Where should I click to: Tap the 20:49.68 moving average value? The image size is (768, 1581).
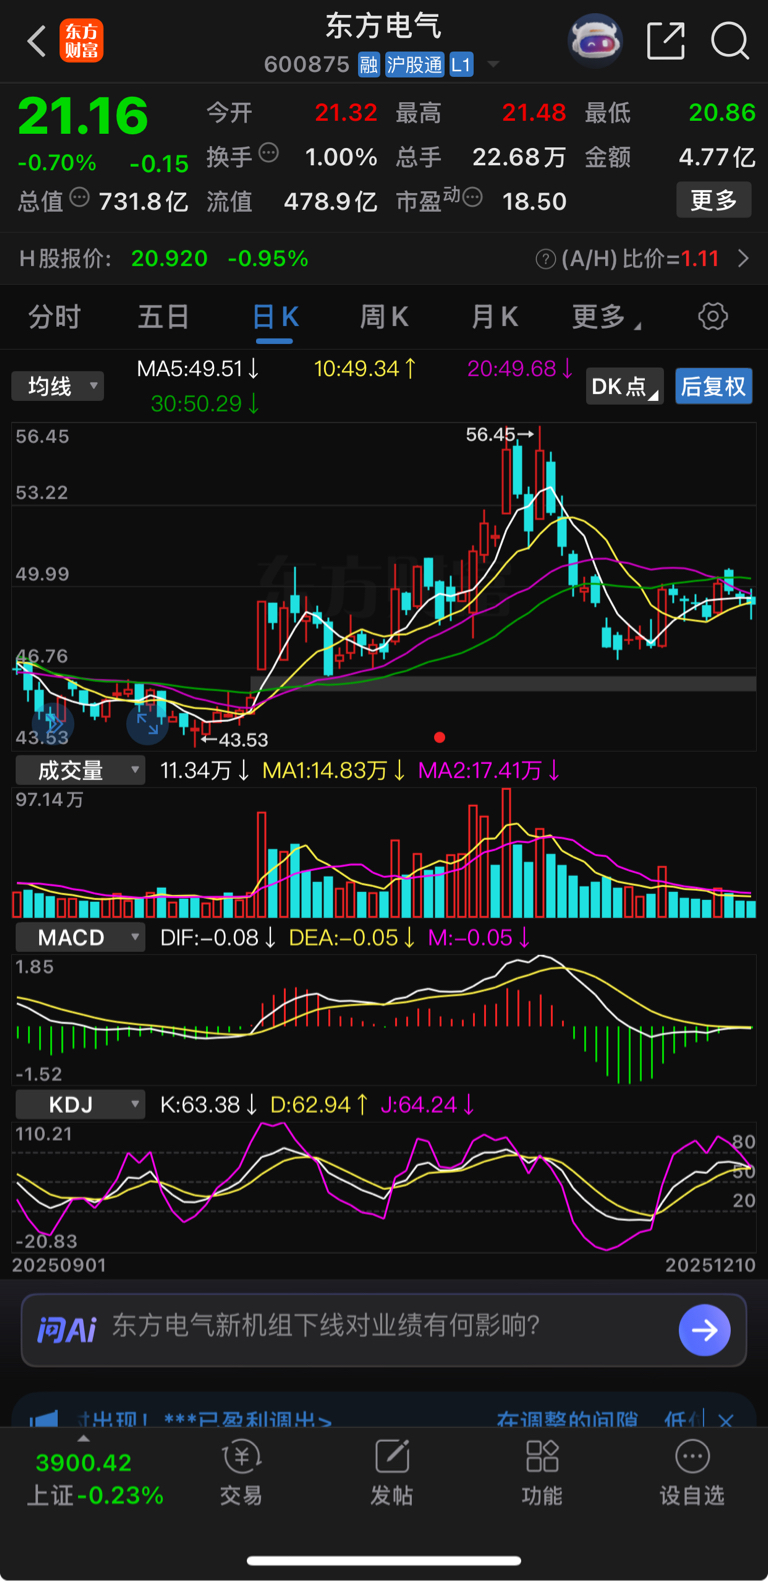coord(520,369)
